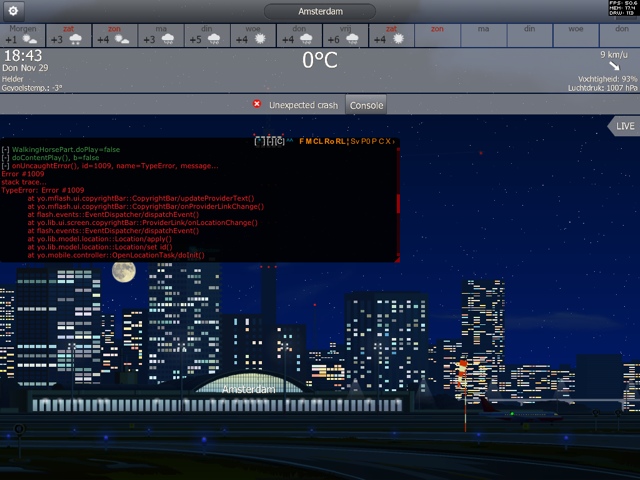Click the blue ^^ console icon
640x480 pixels.
[x=290, y=140]
